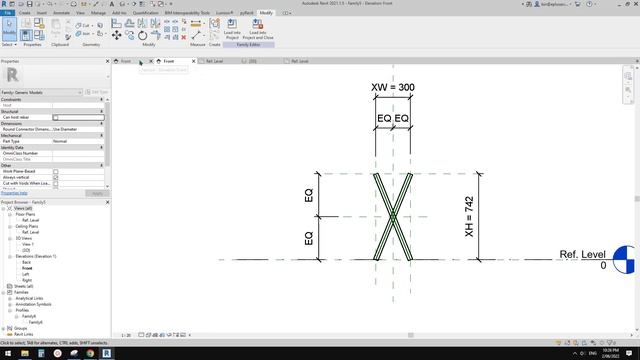Click the Align tool icon
640x360 pixels.
pyautogui.click(x=116, y=23)
